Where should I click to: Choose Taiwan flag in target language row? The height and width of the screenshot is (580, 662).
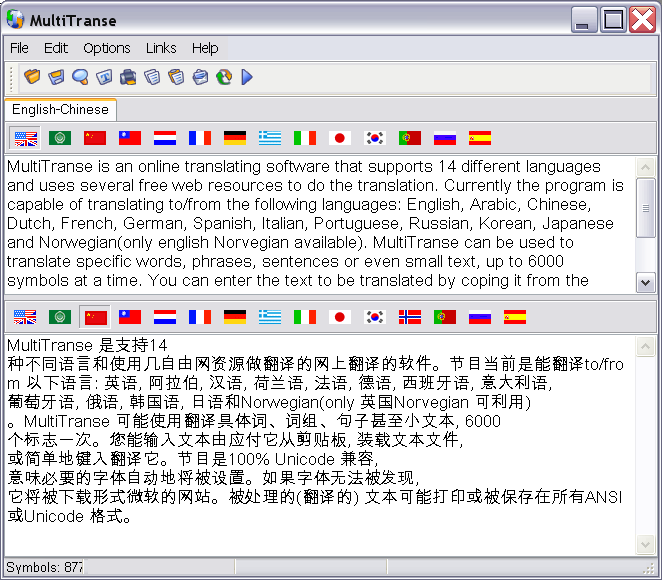coord(130,317)
